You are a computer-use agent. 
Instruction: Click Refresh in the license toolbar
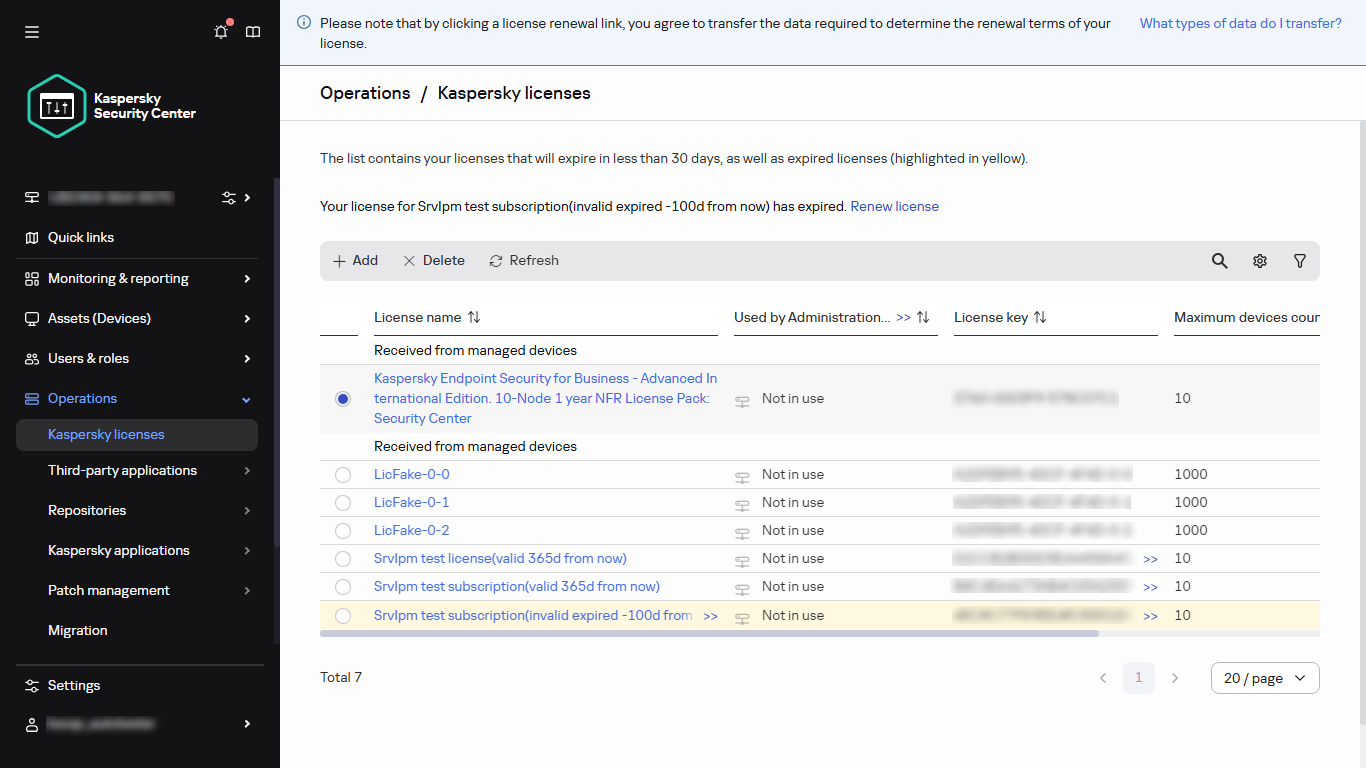[523, 261]
